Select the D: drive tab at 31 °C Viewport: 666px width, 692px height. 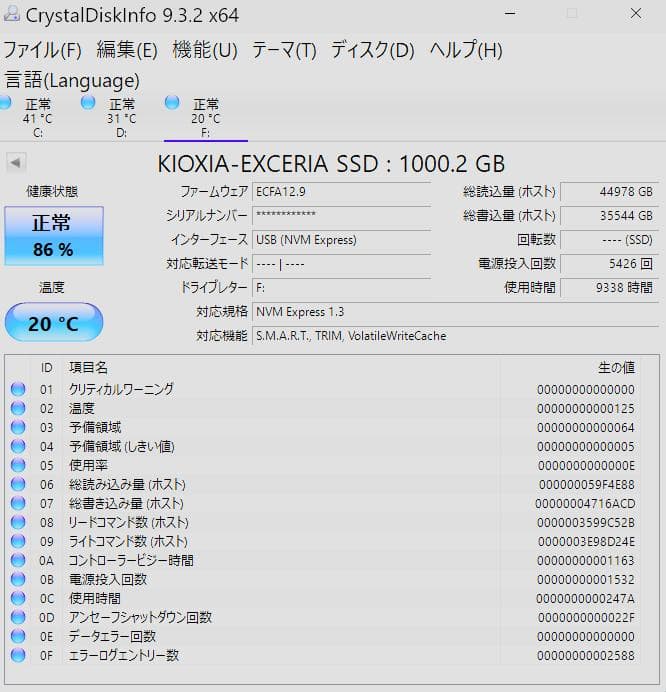pos(122,117)
